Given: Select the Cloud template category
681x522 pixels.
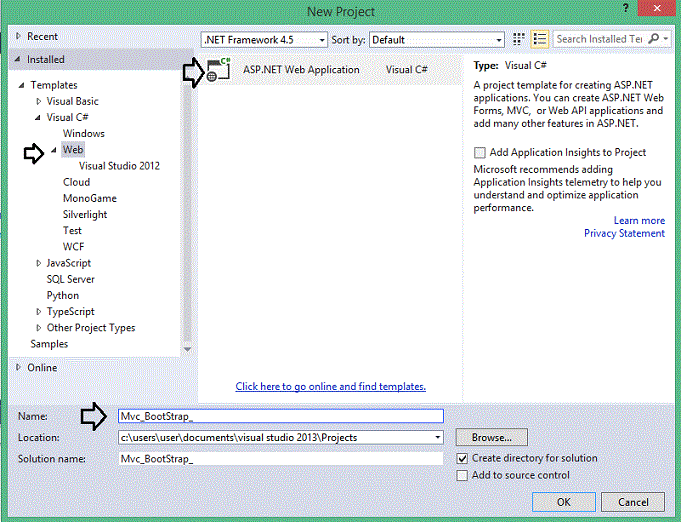Looking at the screenshot, I should (x=76, y=182).
